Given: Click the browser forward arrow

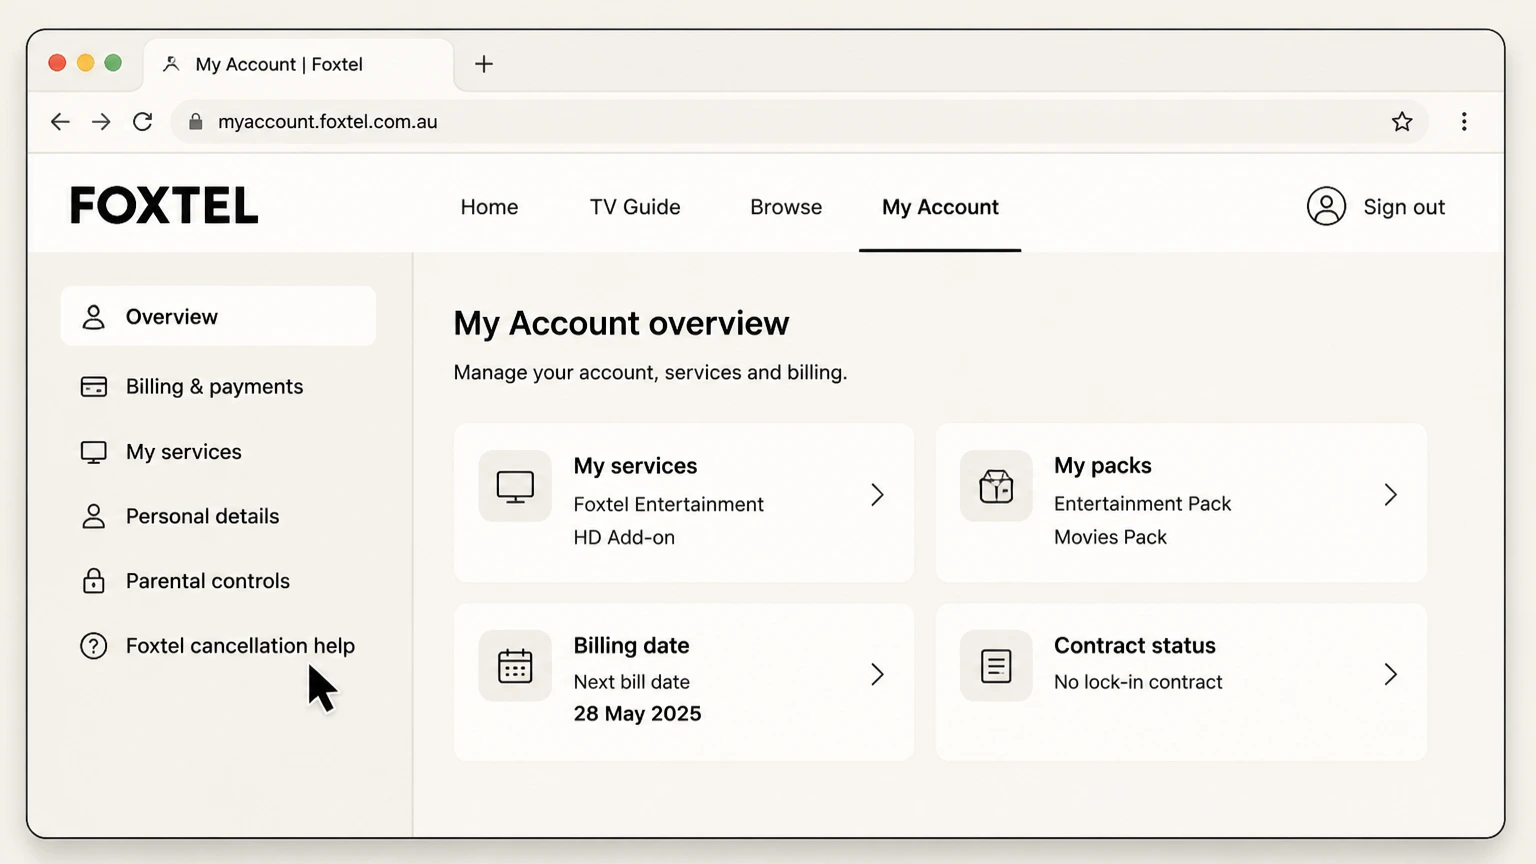Looking at the screenshot, I should click(101, 122).
